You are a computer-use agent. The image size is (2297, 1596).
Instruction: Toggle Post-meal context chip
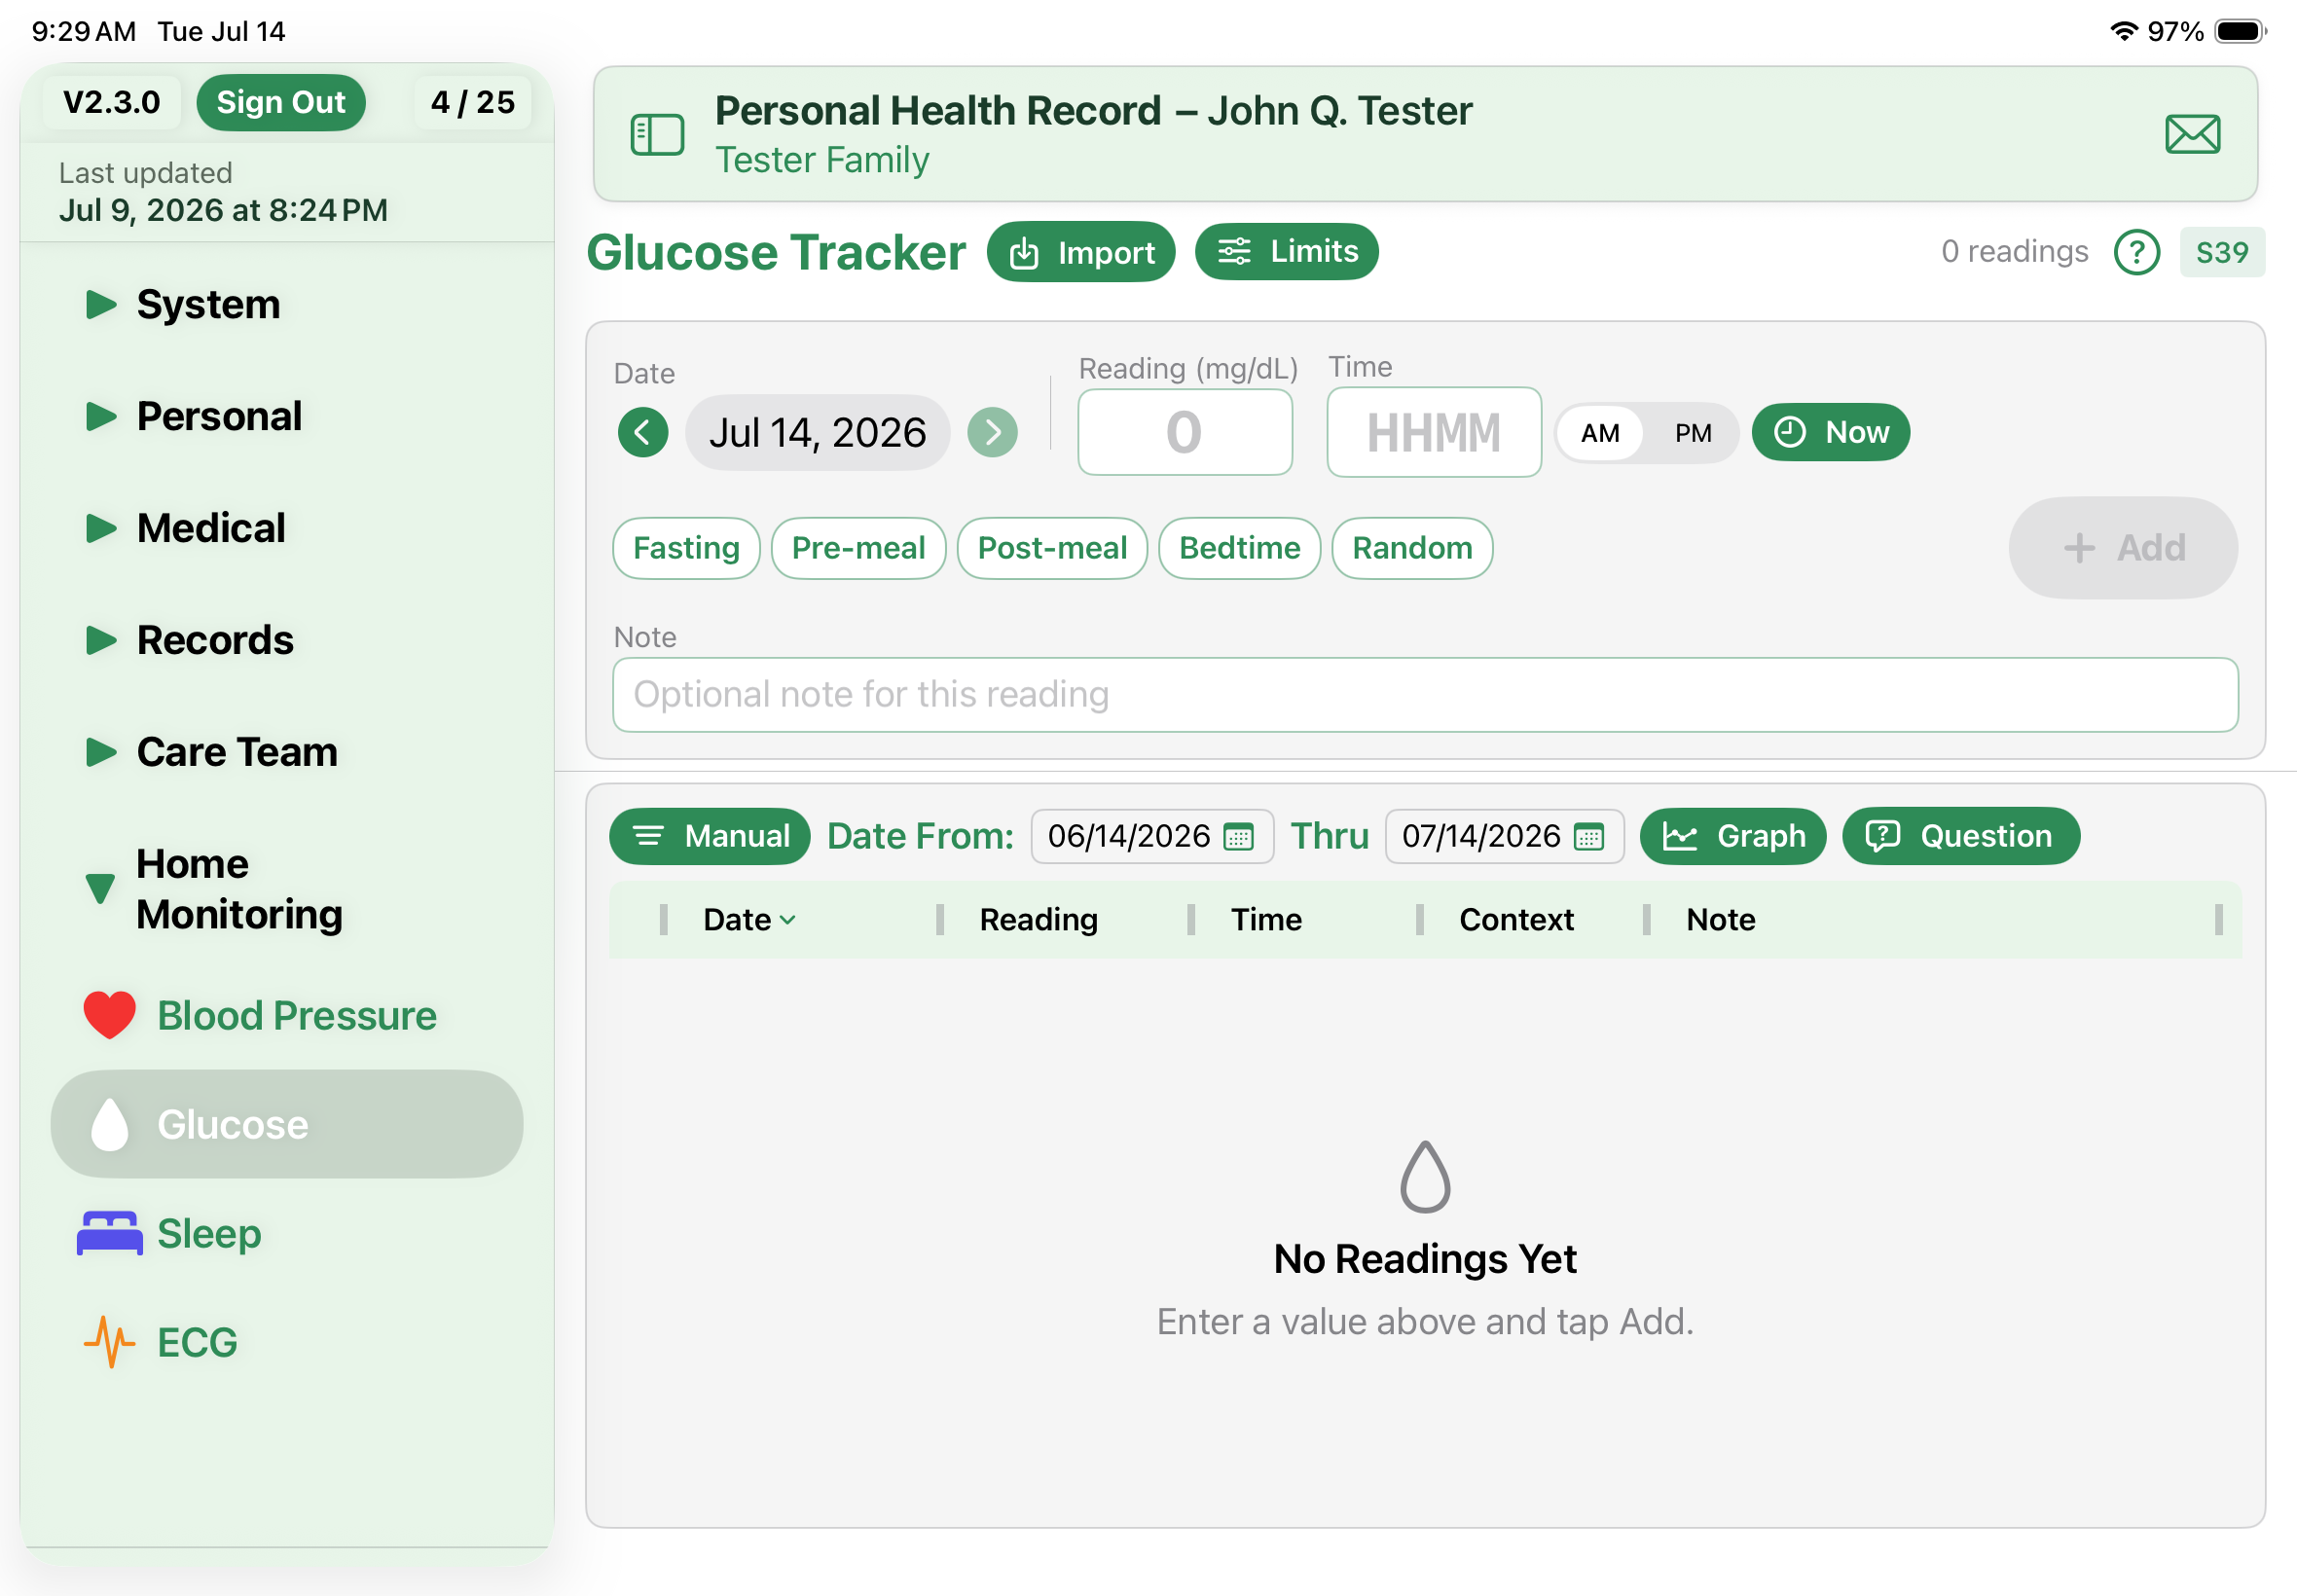coord(1052,548)
